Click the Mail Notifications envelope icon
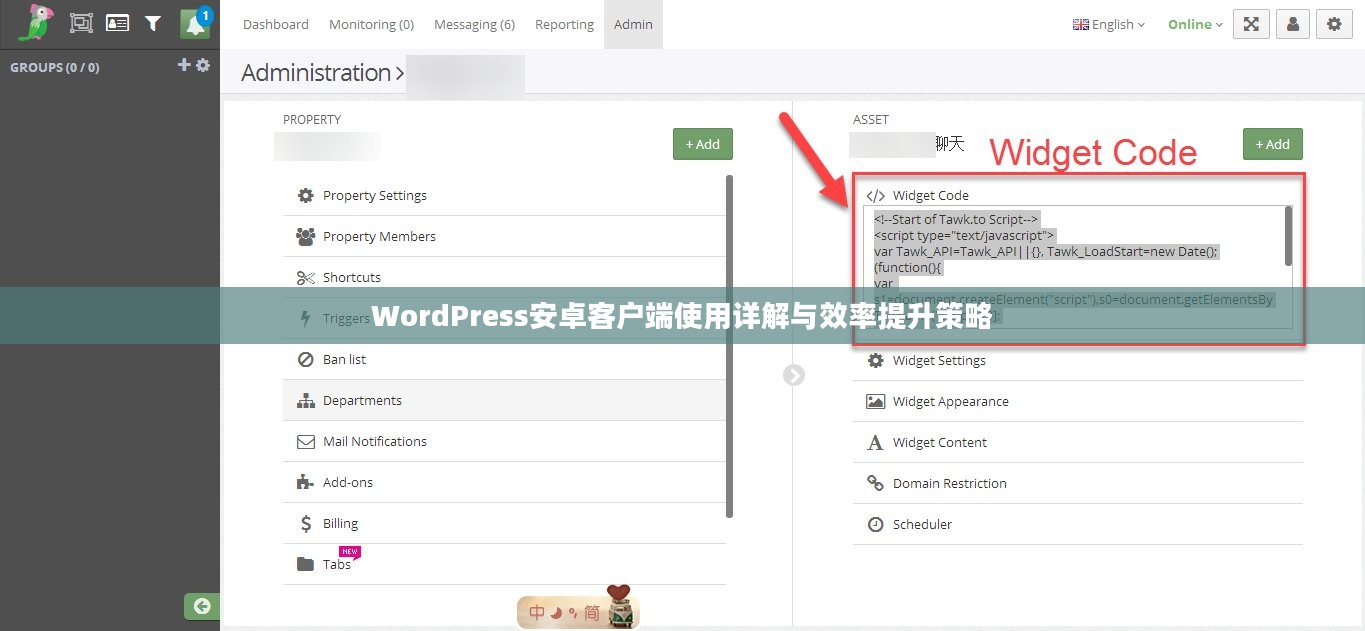Viewport: 1365px width, 631px height. pyautogui.click(x=306, y=441)
